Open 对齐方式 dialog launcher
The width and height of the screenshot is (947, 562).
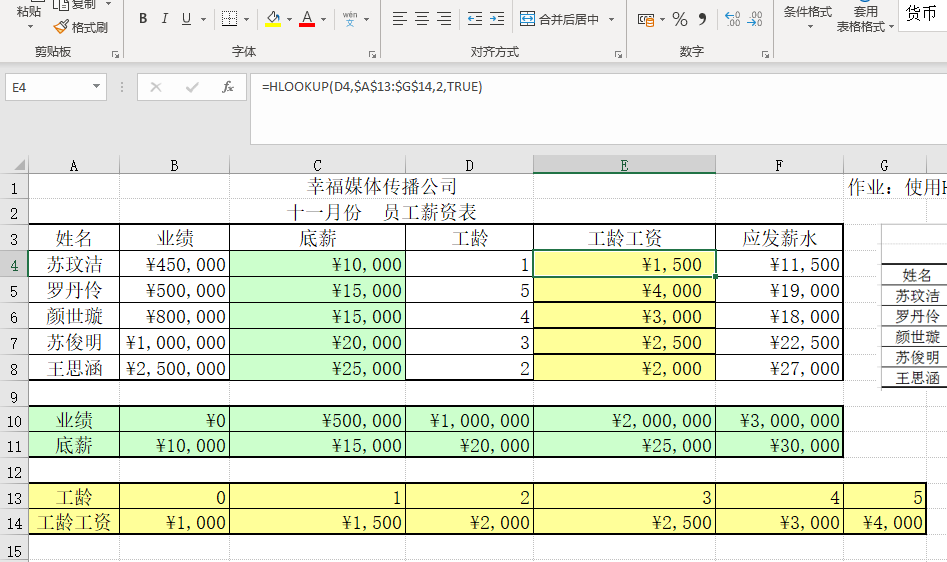618,54
